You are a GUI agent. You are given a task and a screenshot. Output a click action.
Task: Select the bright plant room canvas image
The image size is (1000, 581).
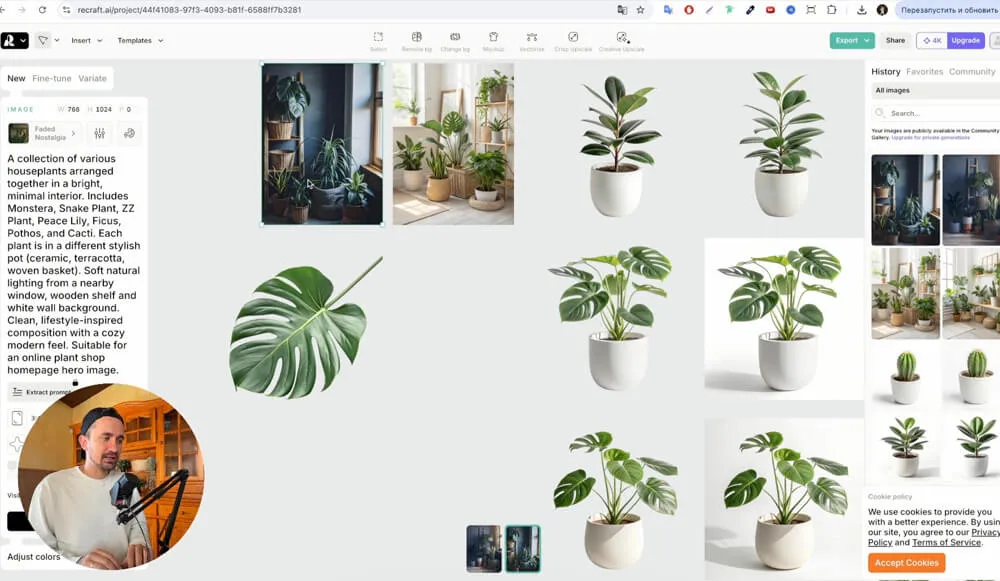(x=453, y=143)
